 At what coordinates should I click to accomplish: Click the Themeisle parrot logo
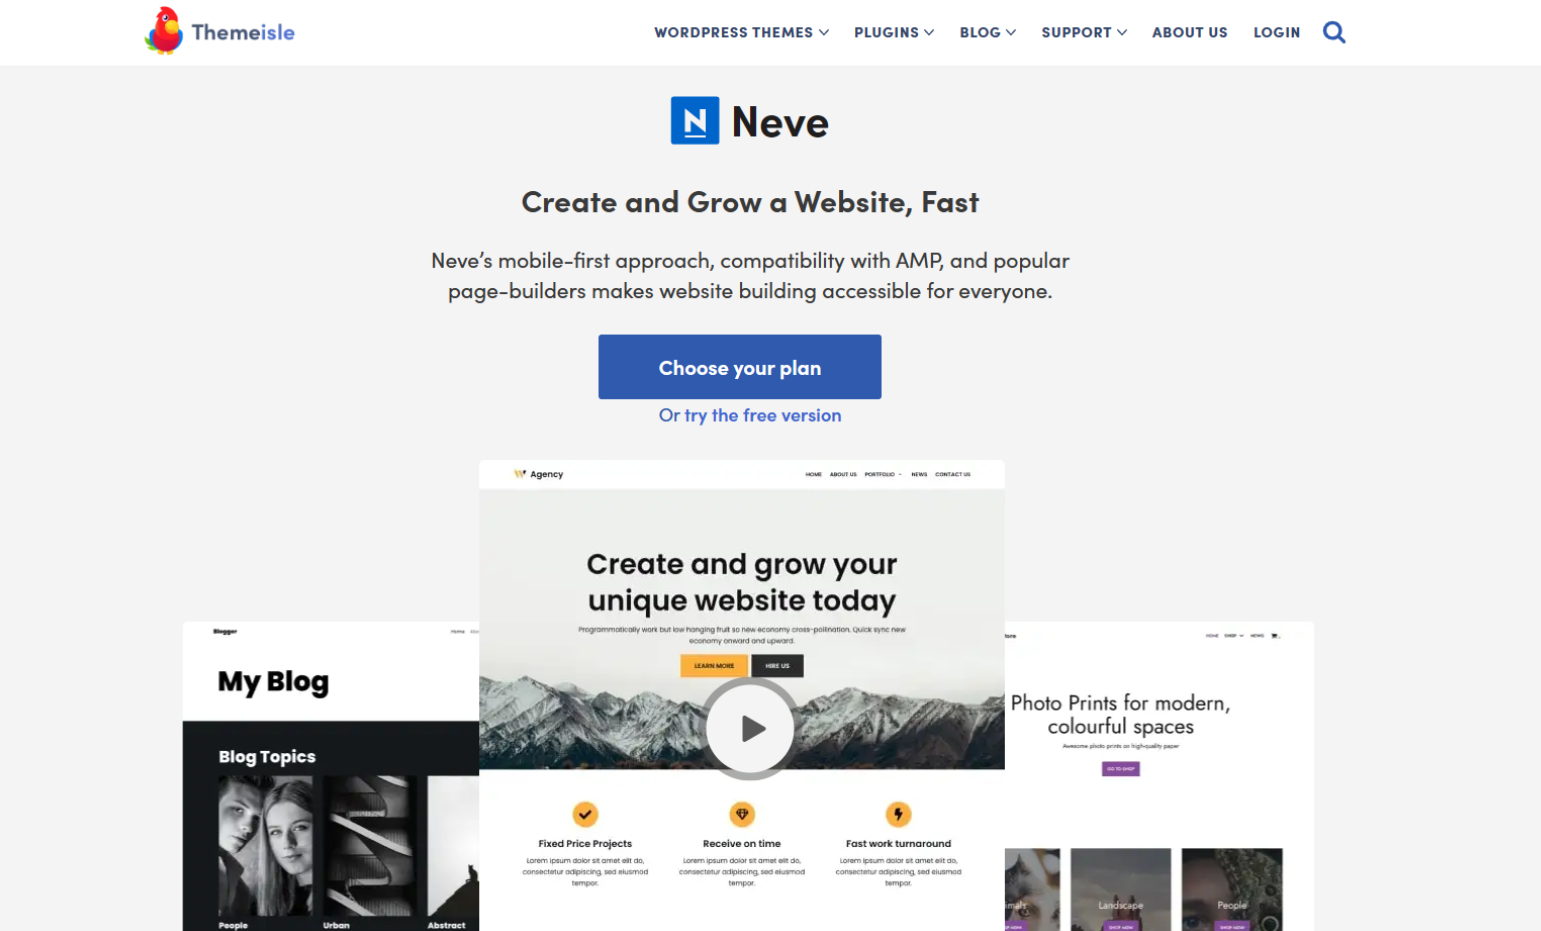[x=164, y=31]
